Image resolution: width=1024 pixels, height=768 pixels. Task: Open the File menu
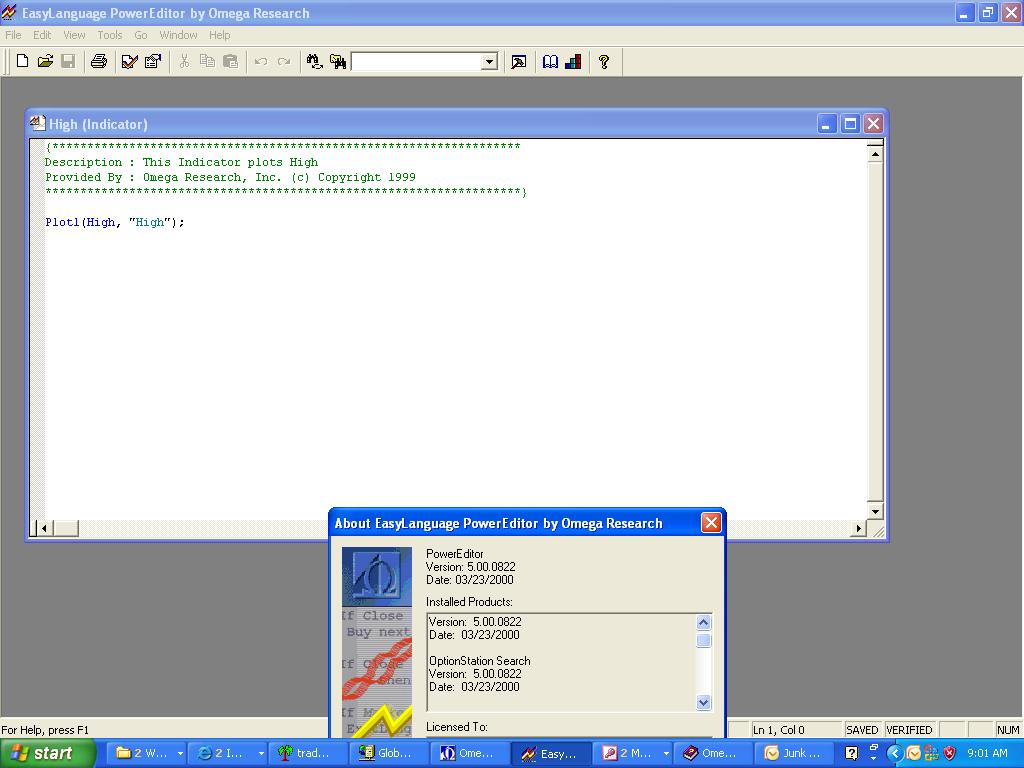point(13,35)
